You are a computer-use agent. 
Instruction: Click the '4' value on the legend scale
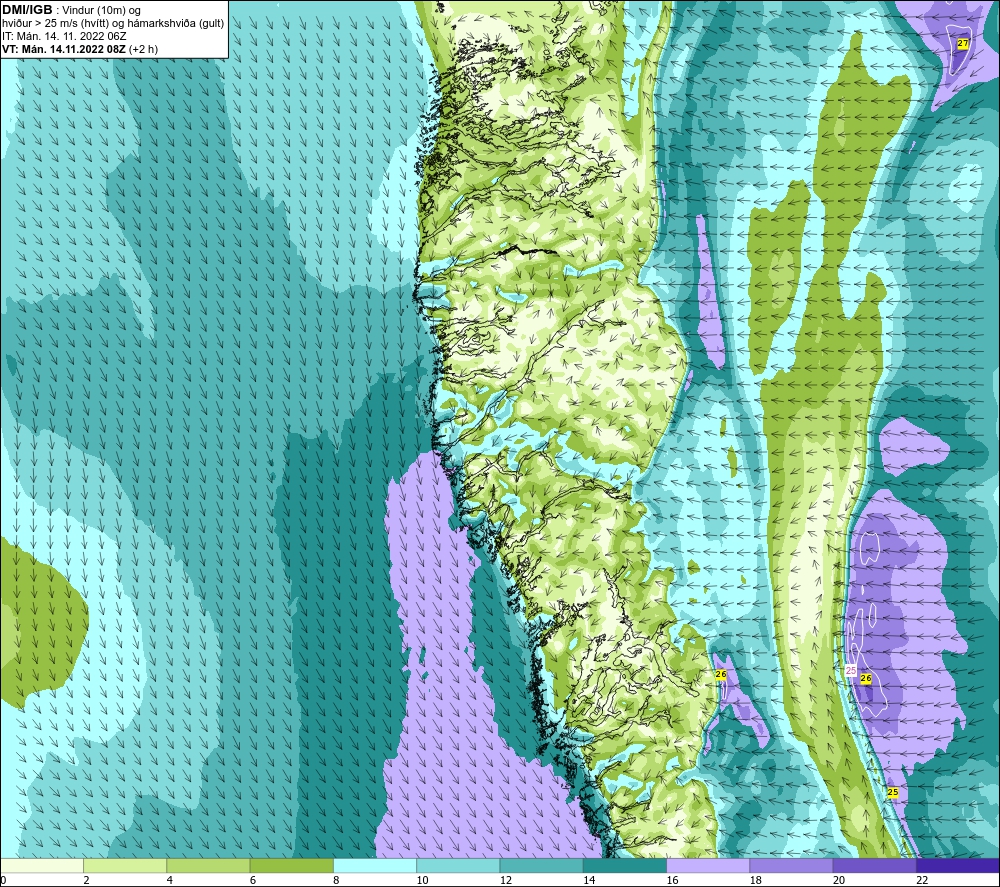[x=170, y=881]
